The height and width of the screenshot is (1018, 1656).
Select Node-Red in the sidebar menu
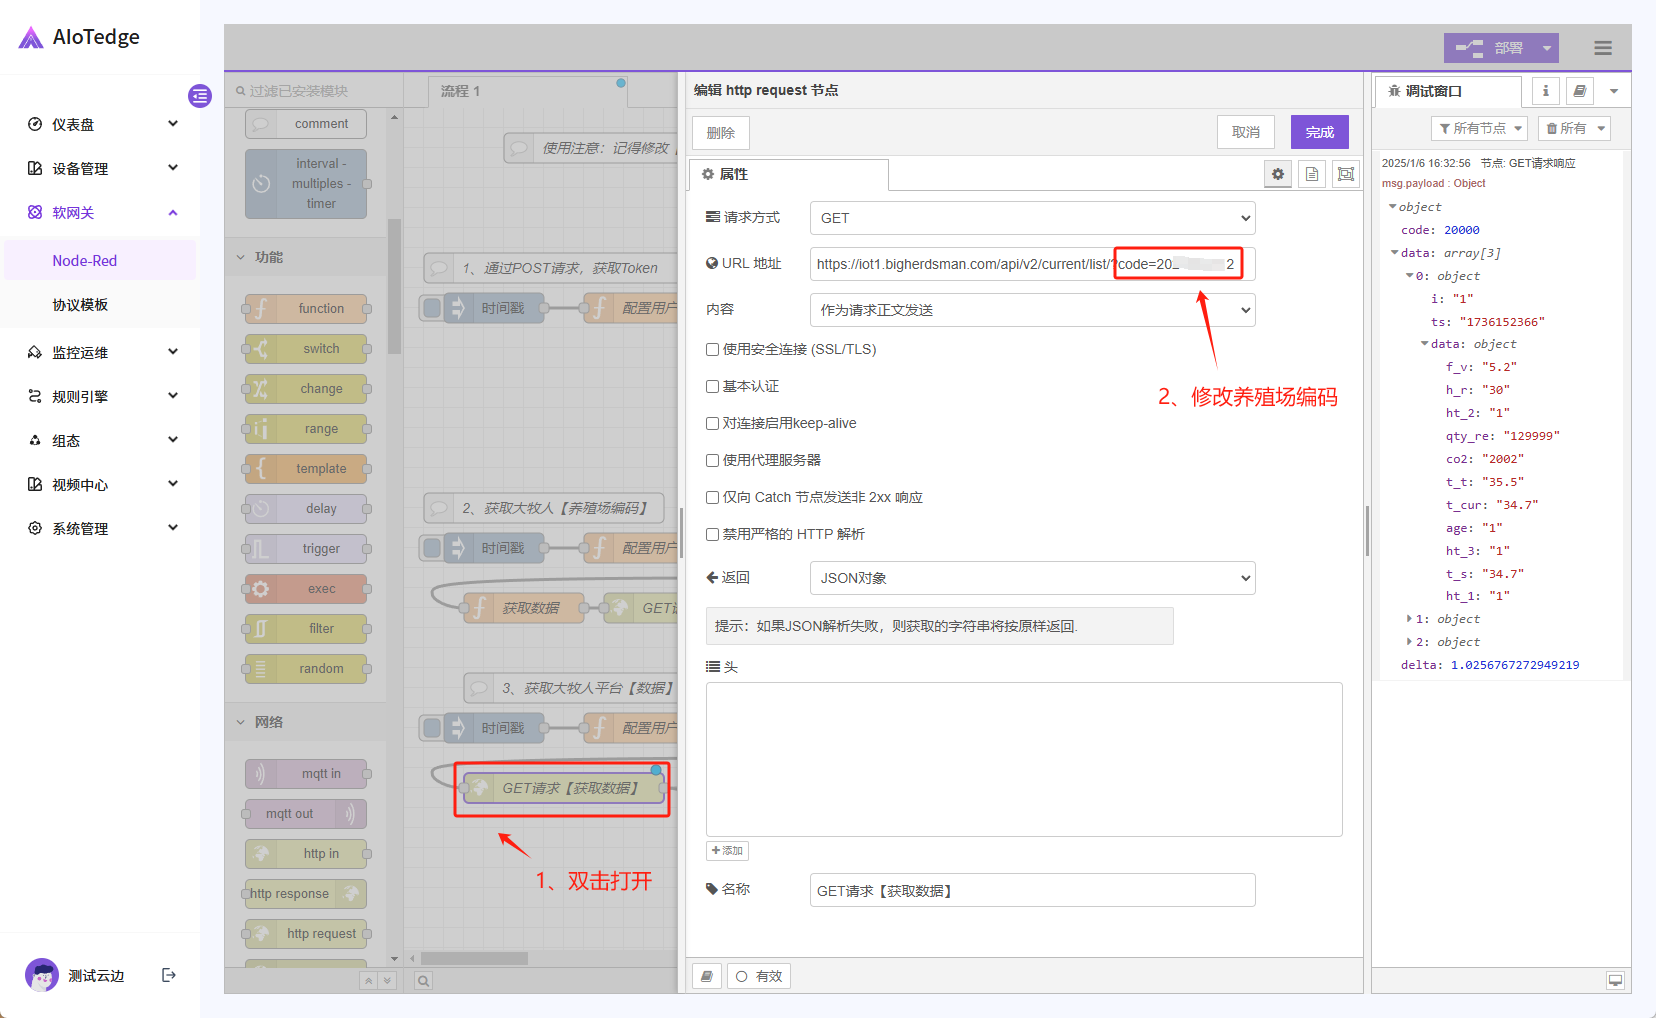pos(85,261)
